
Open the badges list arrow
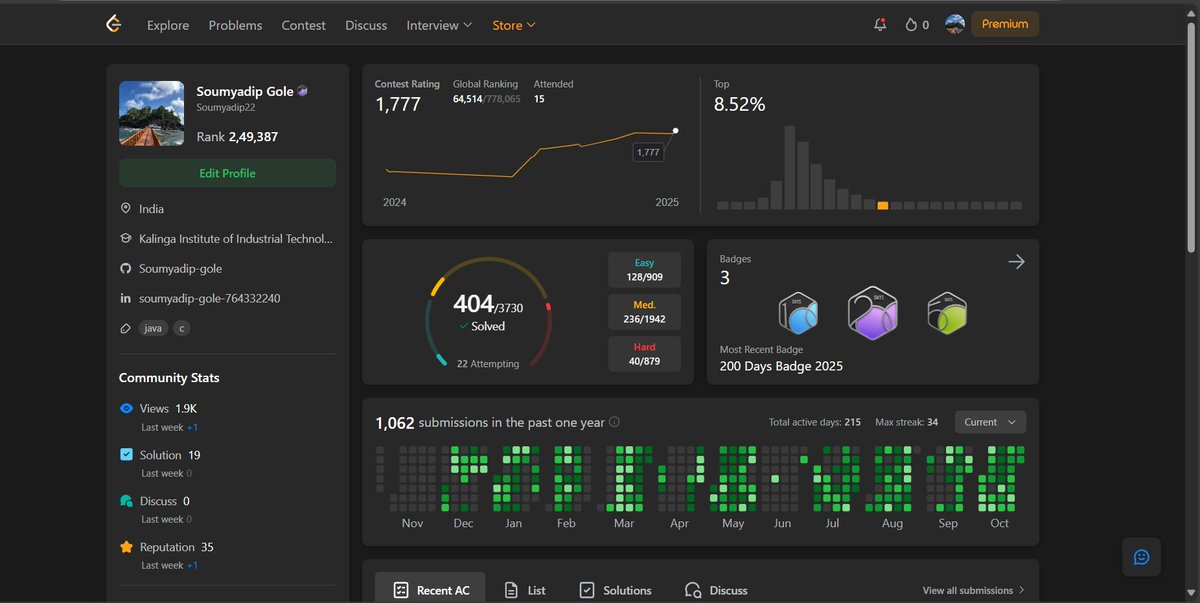[x=1016, y=262]
